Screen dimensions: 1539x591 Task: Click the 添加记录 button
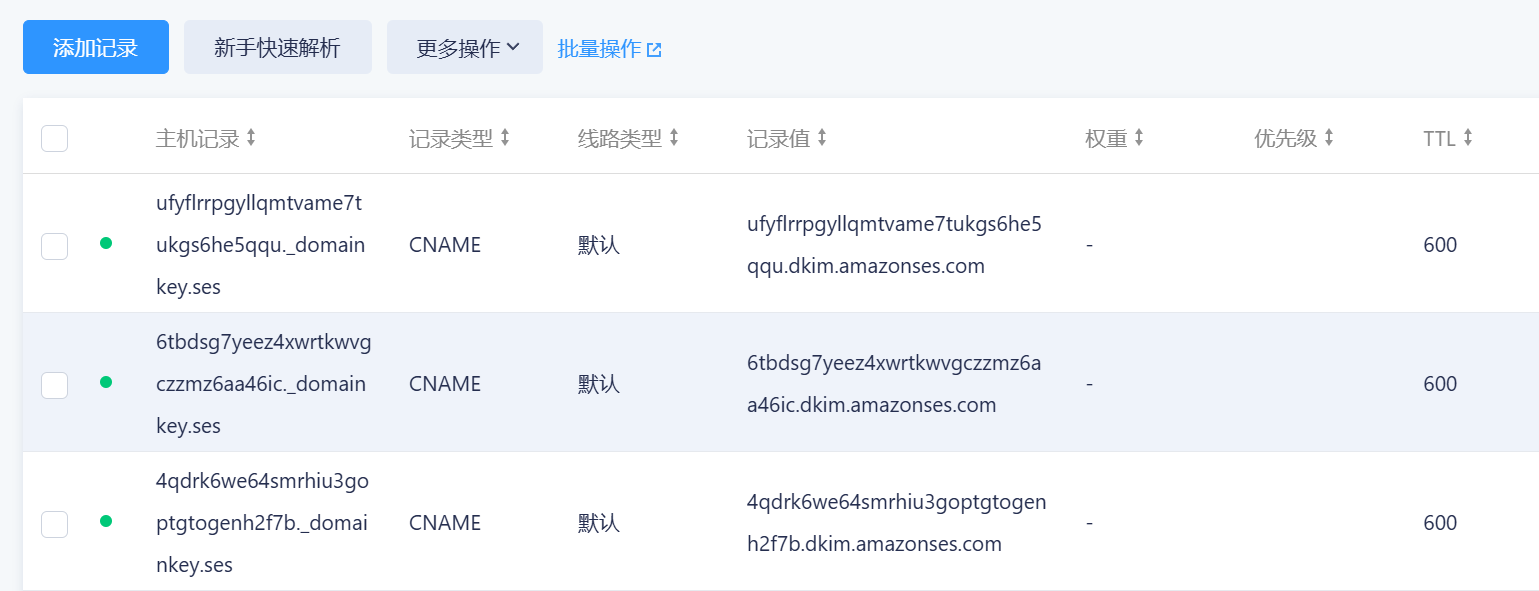point(96,47)
